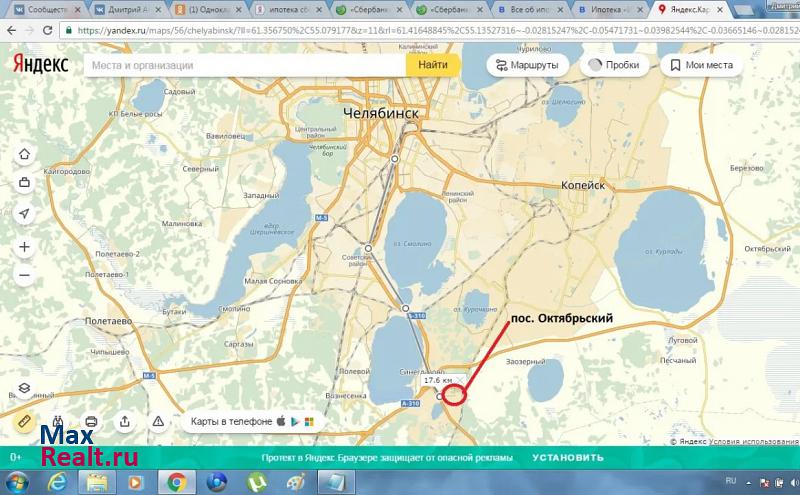
Task: Locate me with the arrow icon
Action: pos(24,214)
